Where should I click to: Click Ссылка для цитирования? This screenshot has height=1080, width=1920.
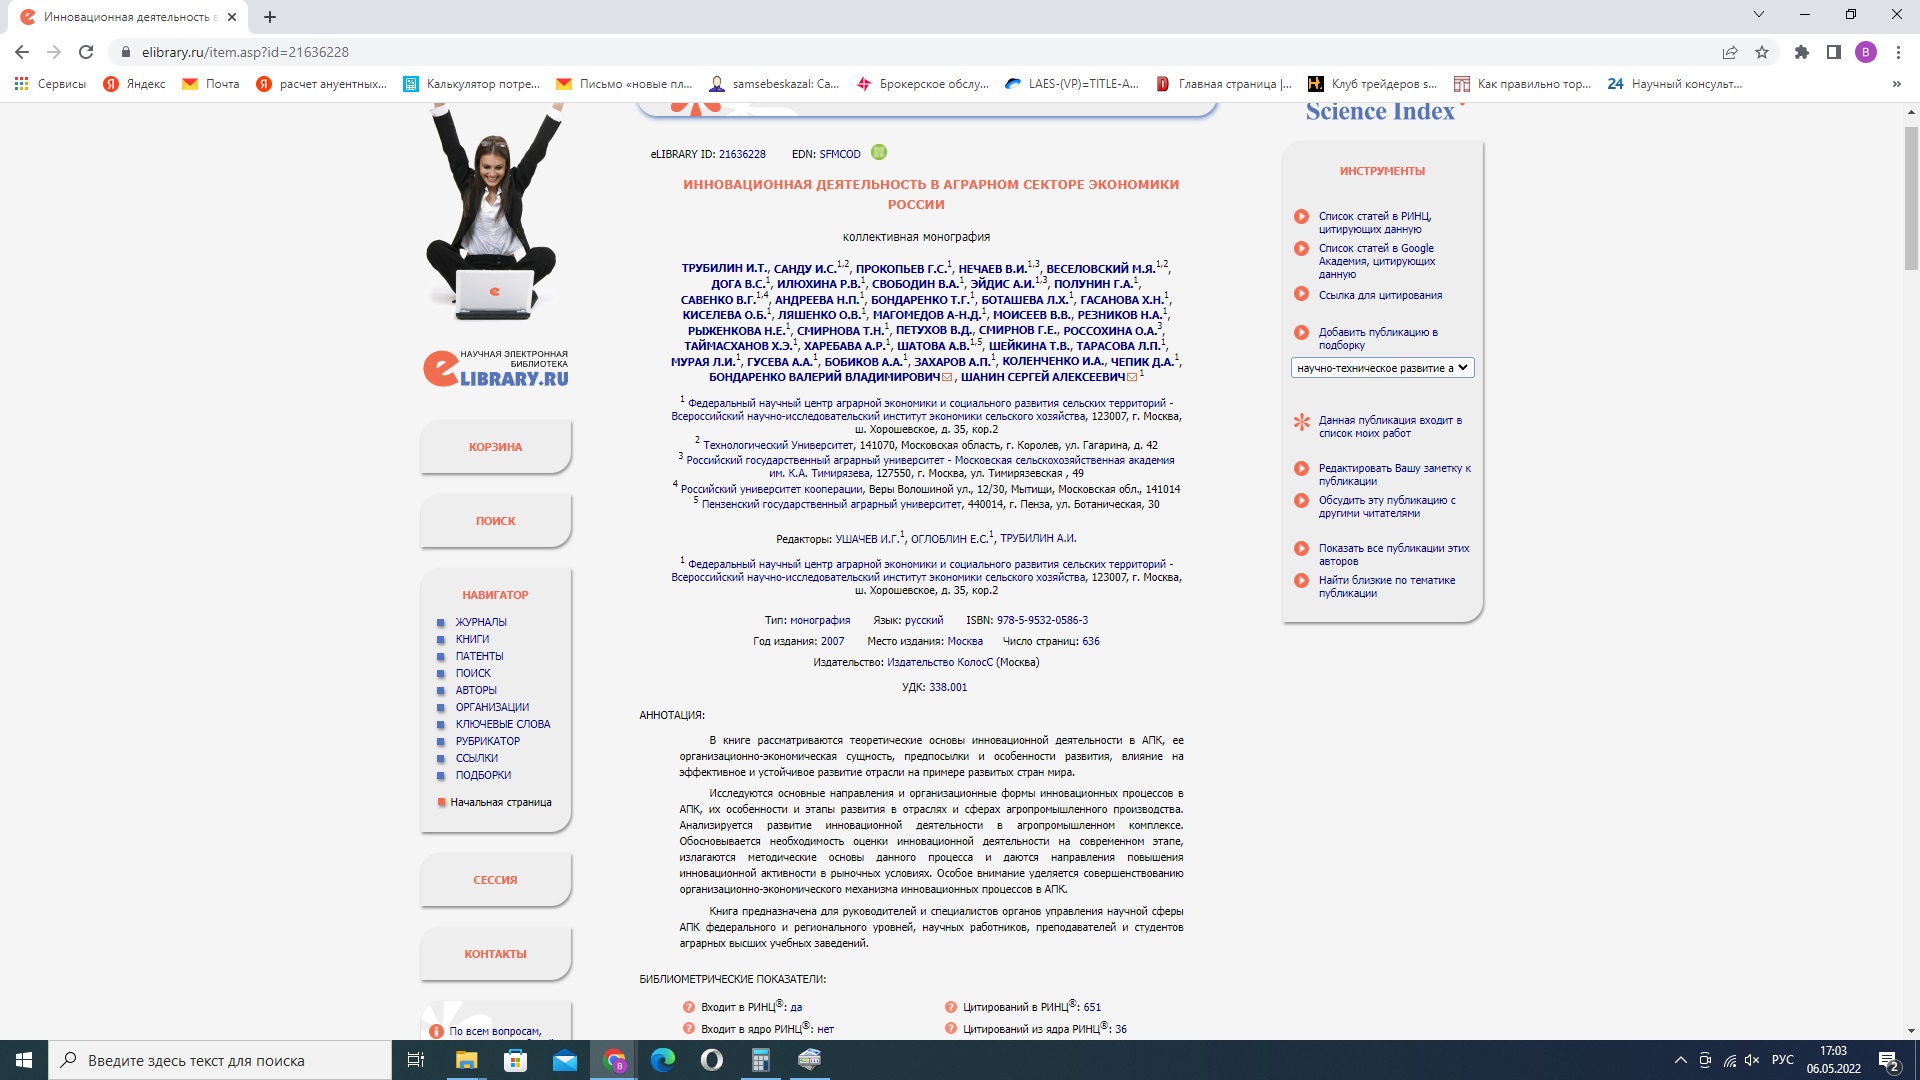pyautogui.click(x=1380, y=295)
